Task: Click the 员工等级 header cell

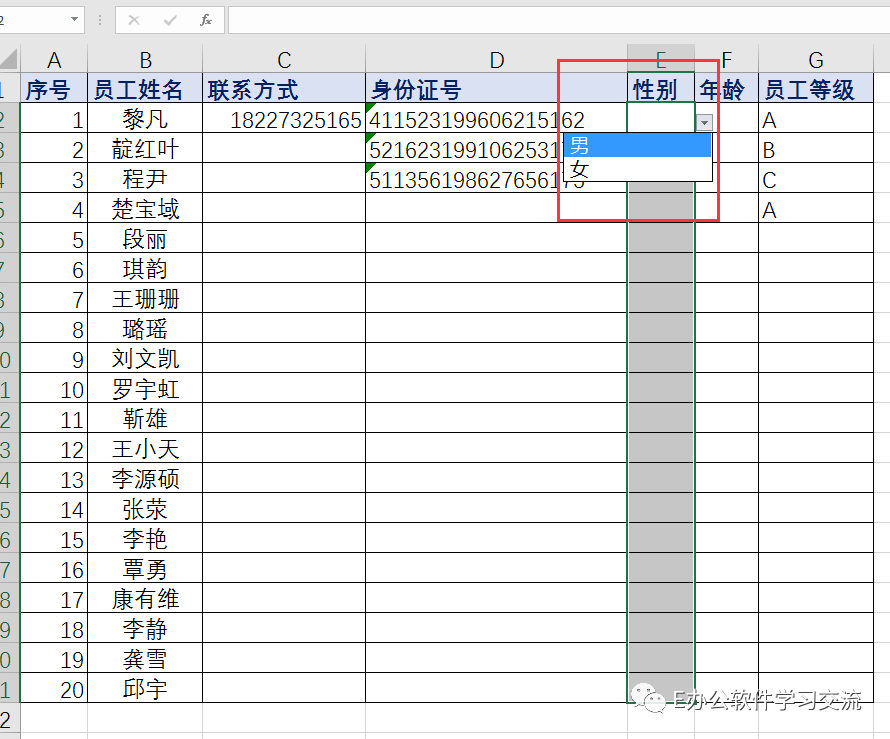Action: 816,89
